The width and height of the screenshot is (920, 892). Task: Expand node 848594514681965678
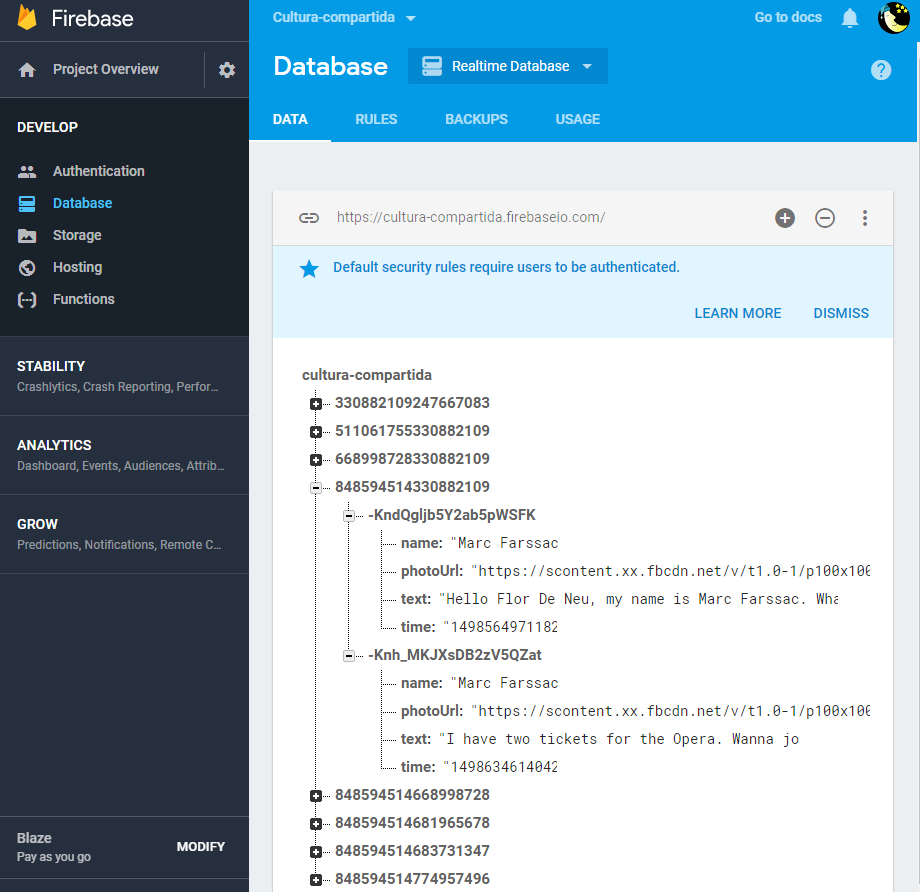click(x=316, y=824)
